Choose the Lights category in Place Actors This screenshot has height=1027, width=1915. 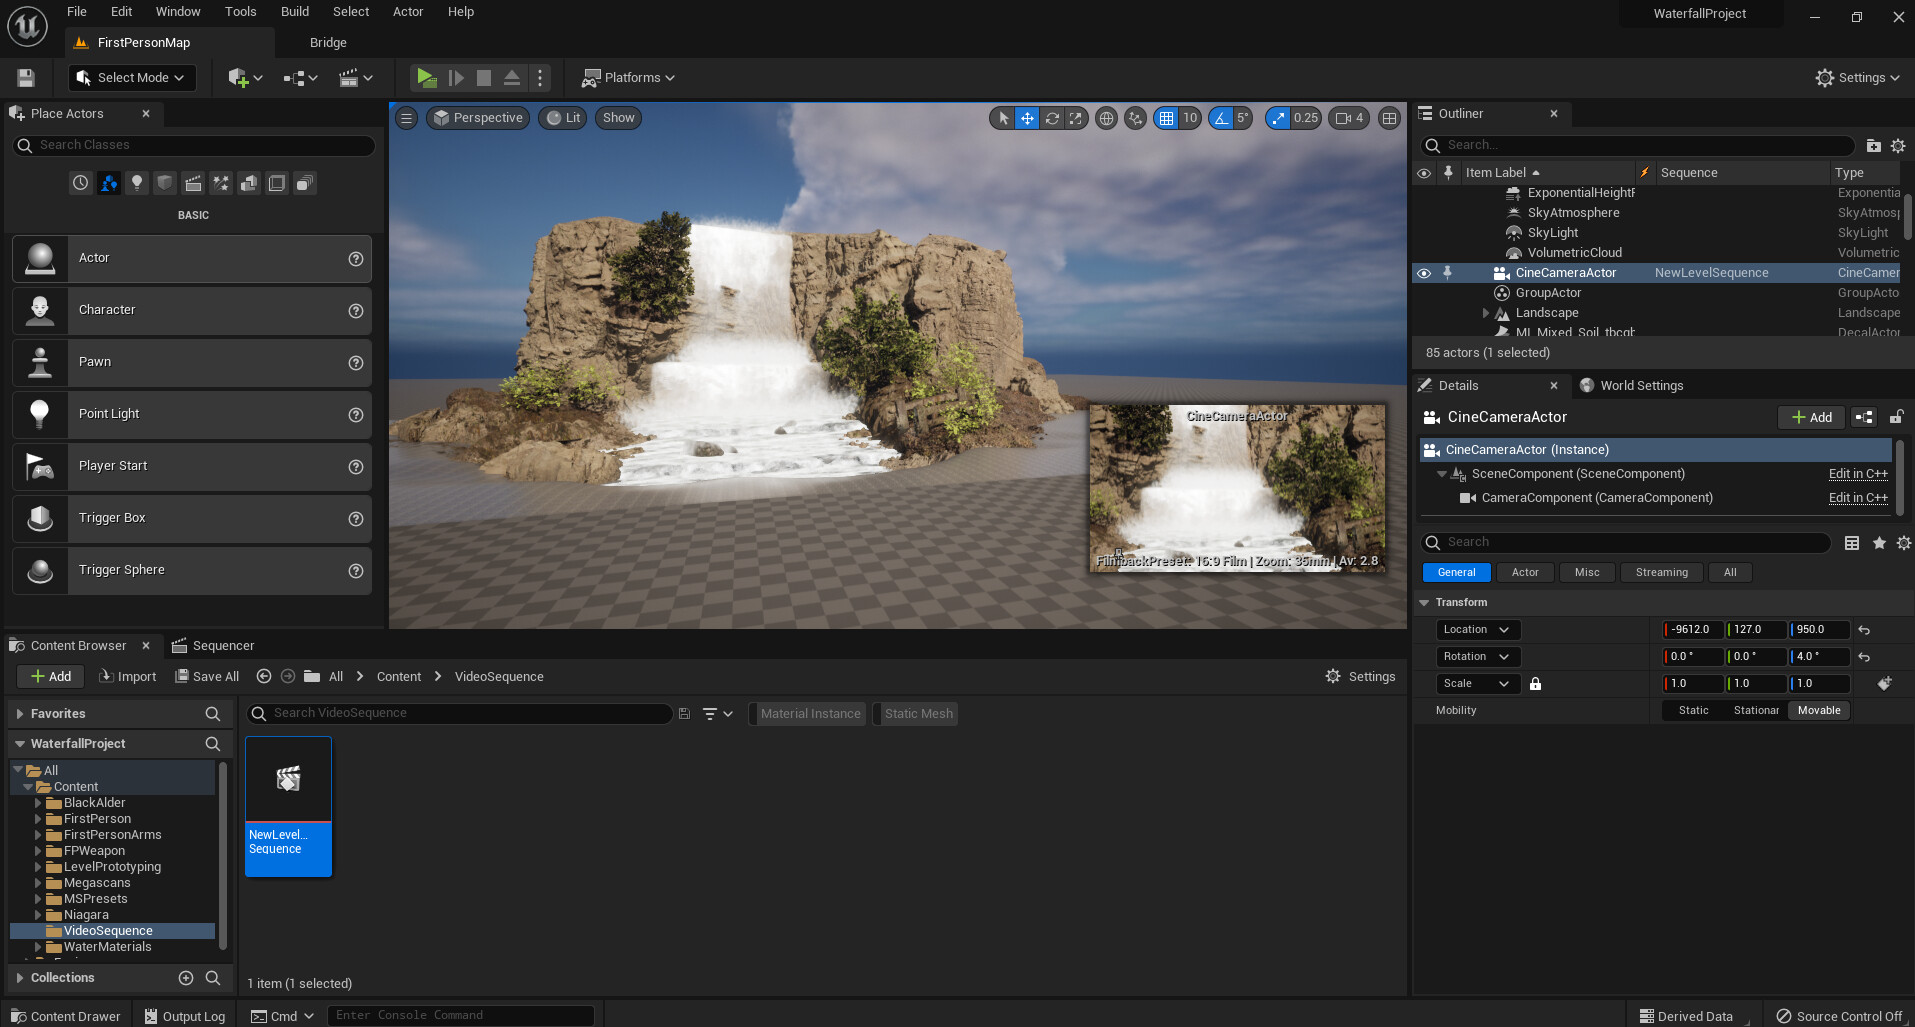(137, 183)
